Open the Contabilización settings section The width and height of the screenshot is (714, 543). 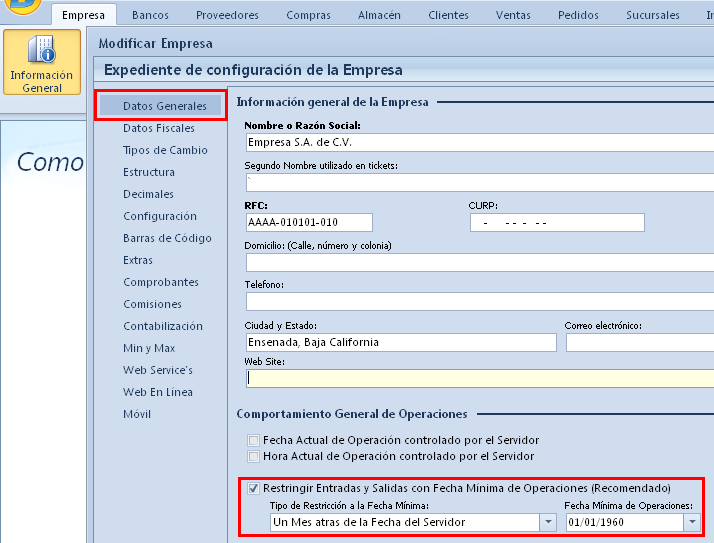pyautogui.click(x=163, y=326)
